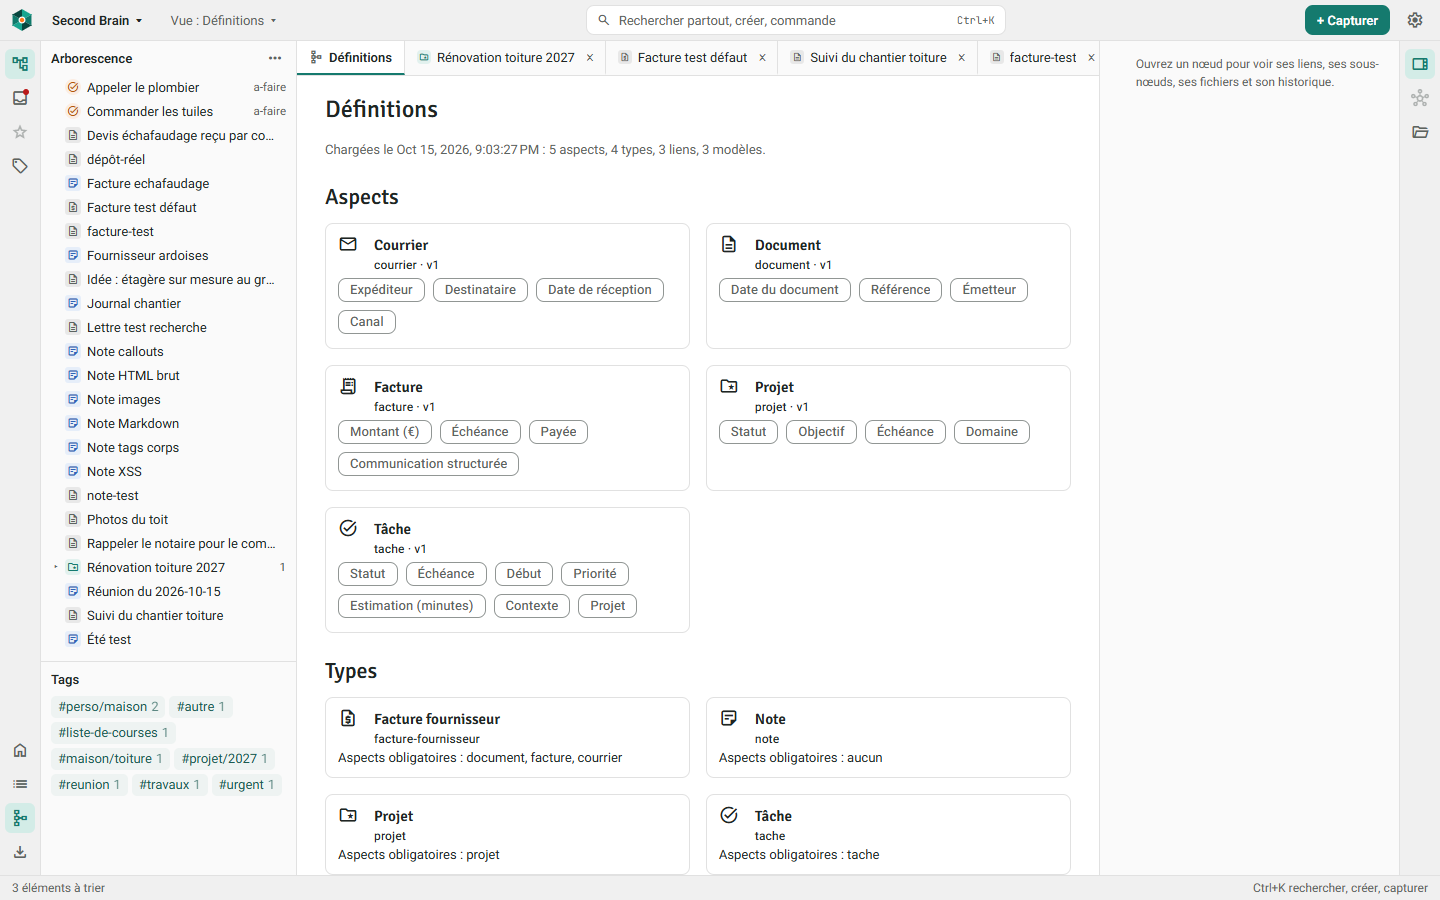Click the #projet/2027 tag
The width and height of the screenshot is (1440, 900).
pyautogui.click(x=224, y=759)
